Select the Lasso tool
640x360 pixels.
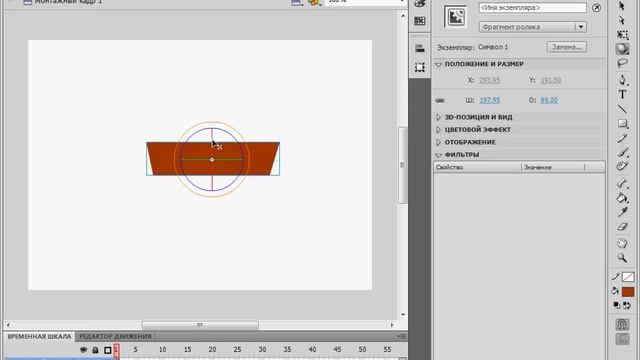click(x=622, y=63)
